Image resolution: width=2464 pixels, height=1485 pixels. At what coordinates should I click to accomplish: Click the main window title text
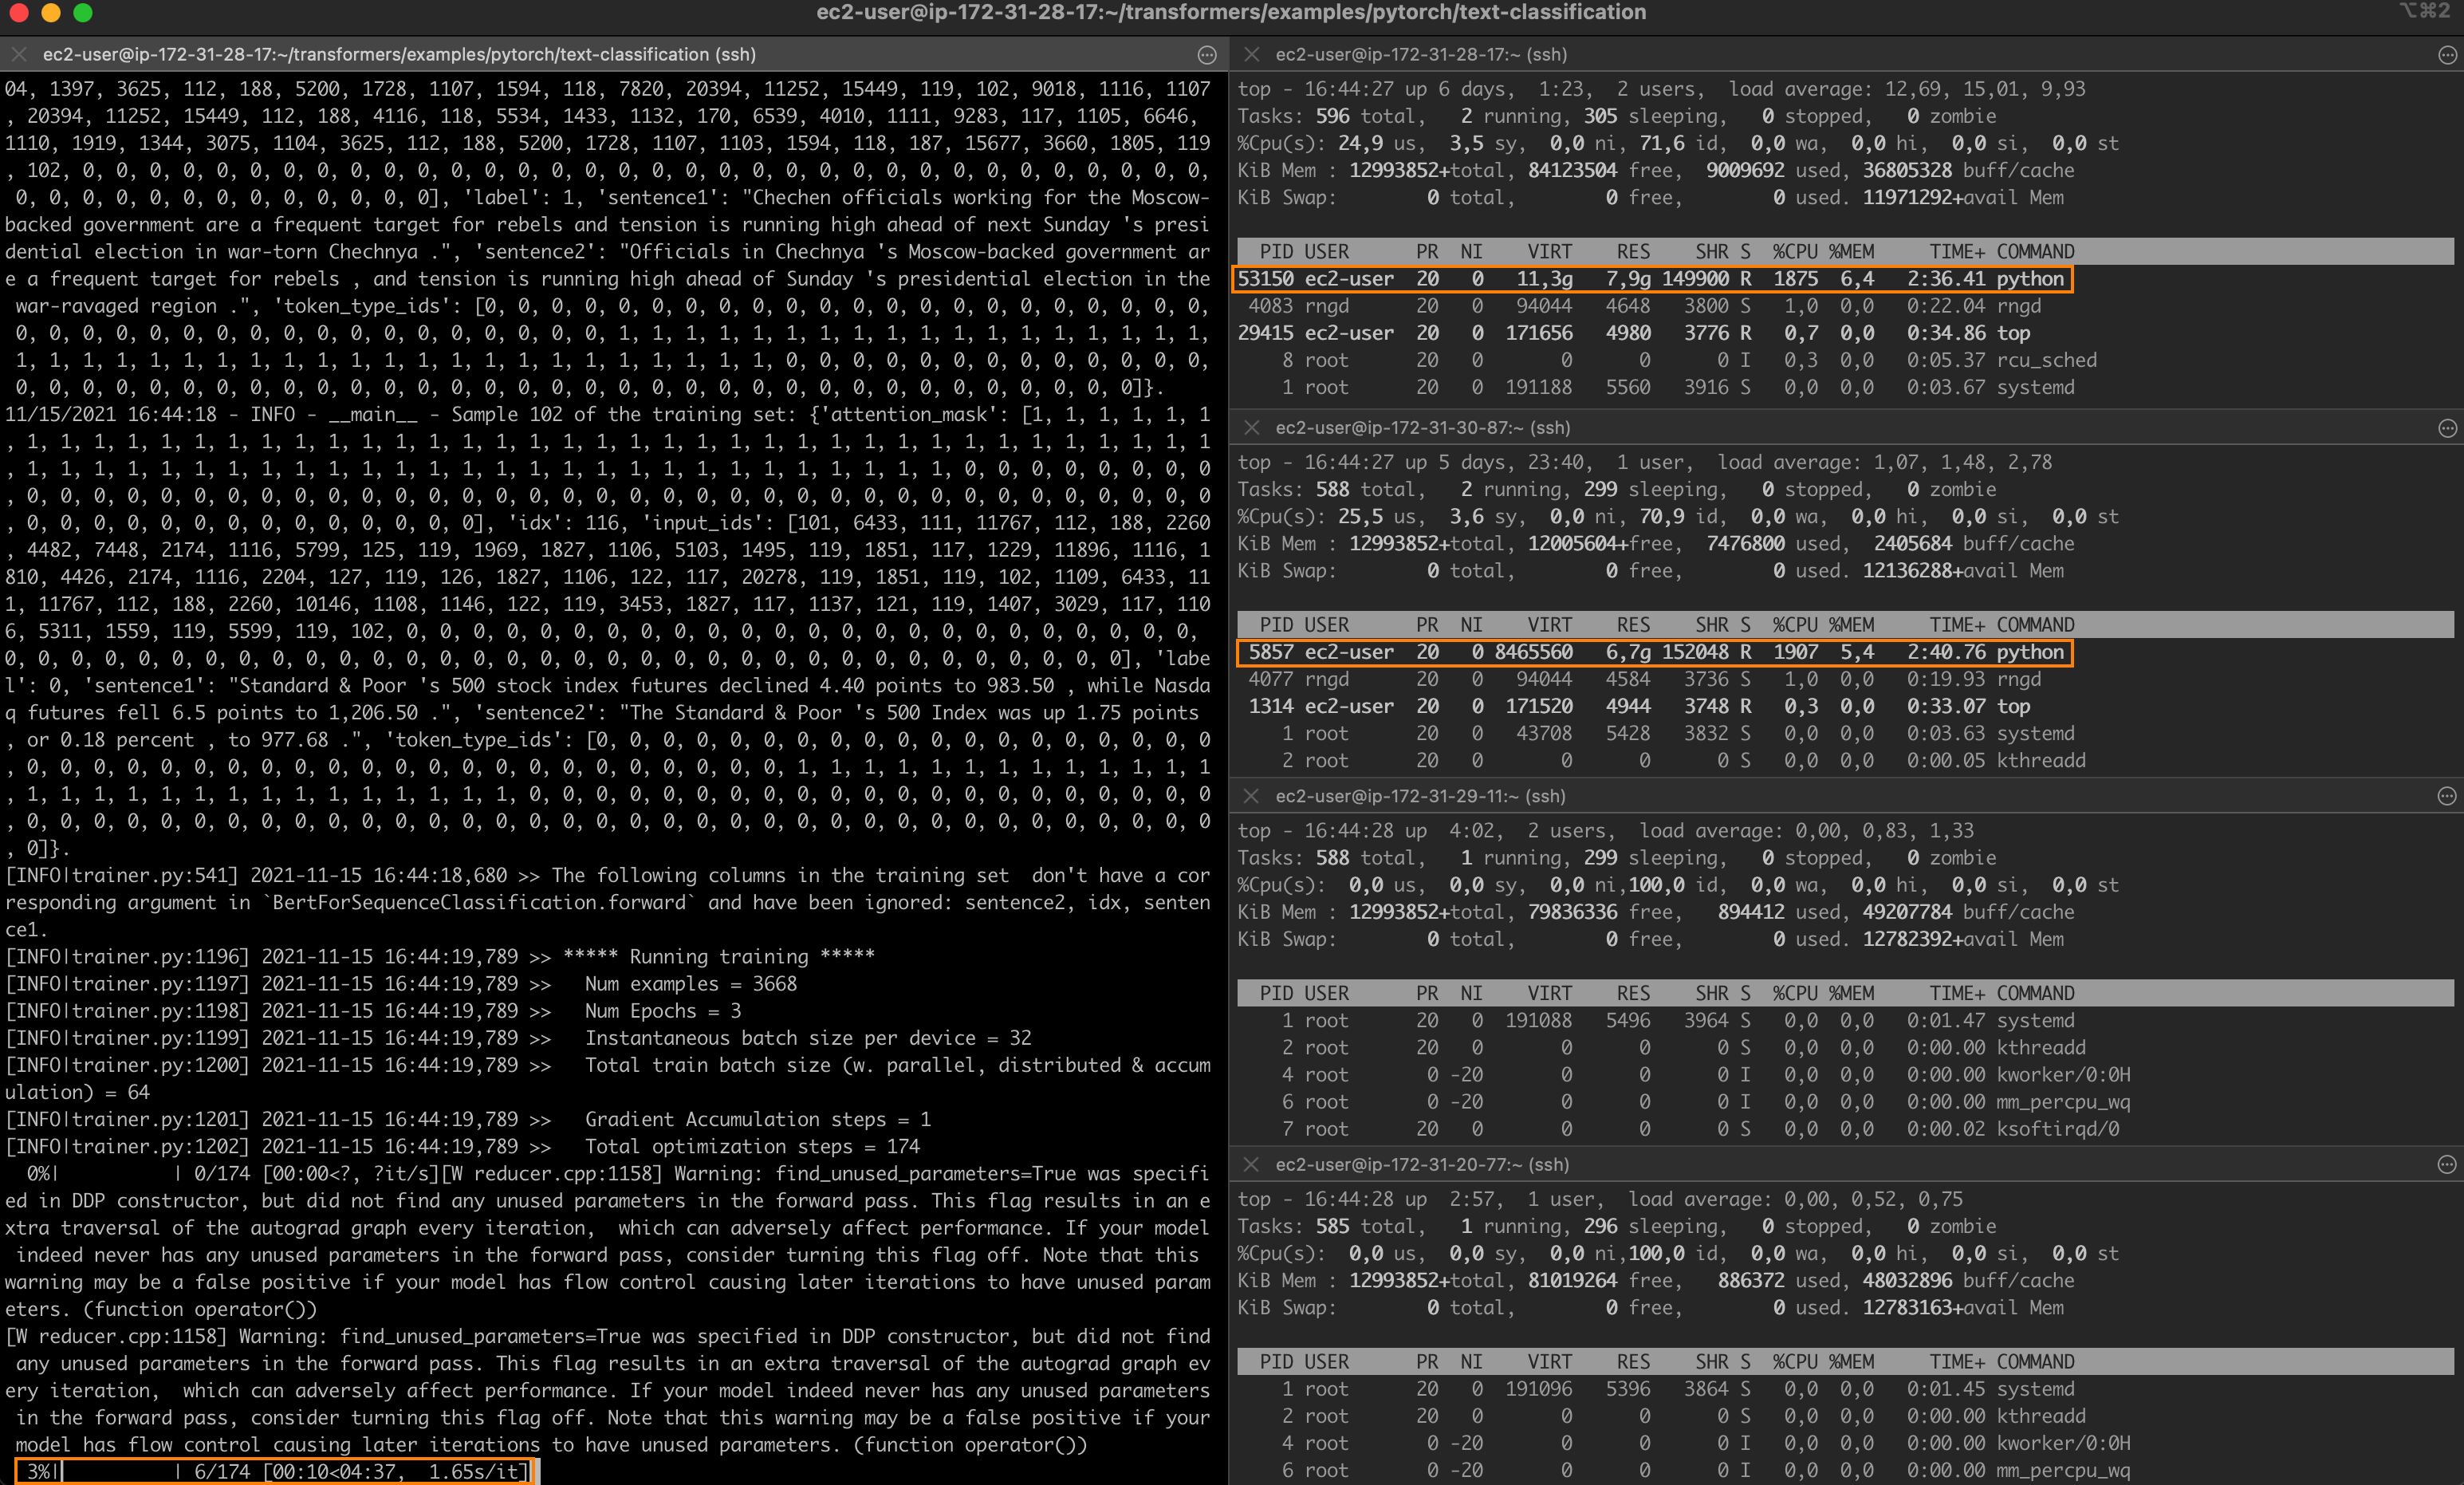tap(1231, 13)
